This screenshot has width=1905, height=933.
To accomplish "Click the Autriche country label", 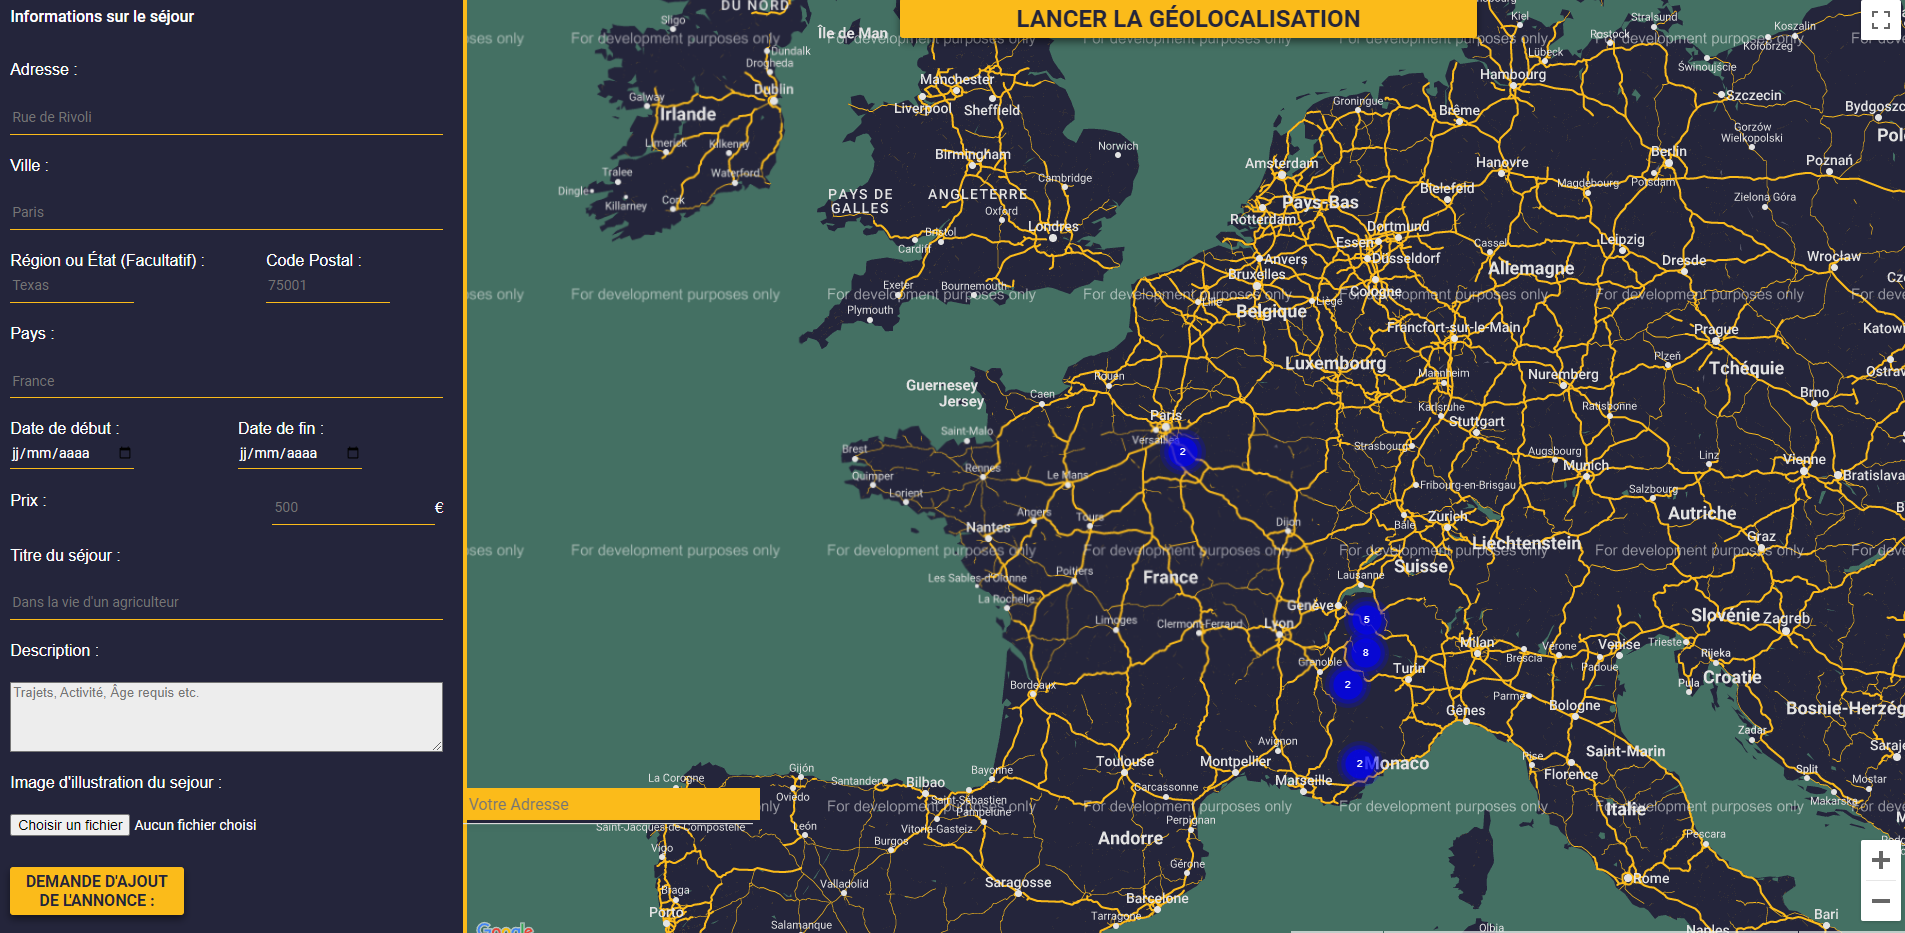I will tap(1702, 513).
